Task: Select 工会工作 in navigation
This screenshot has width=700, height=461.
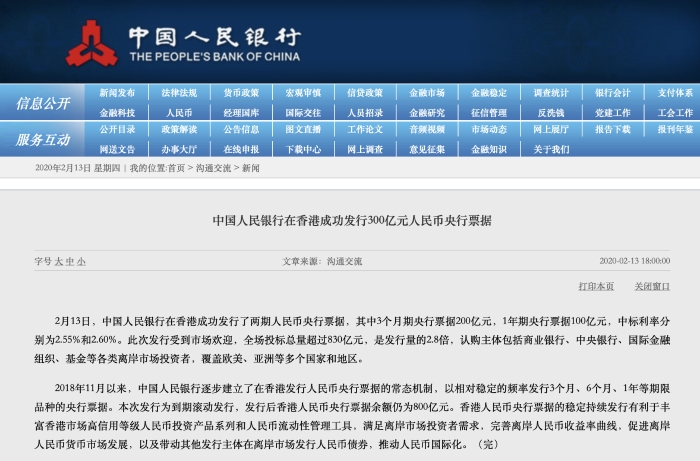Action: click(x=675, y=113)
